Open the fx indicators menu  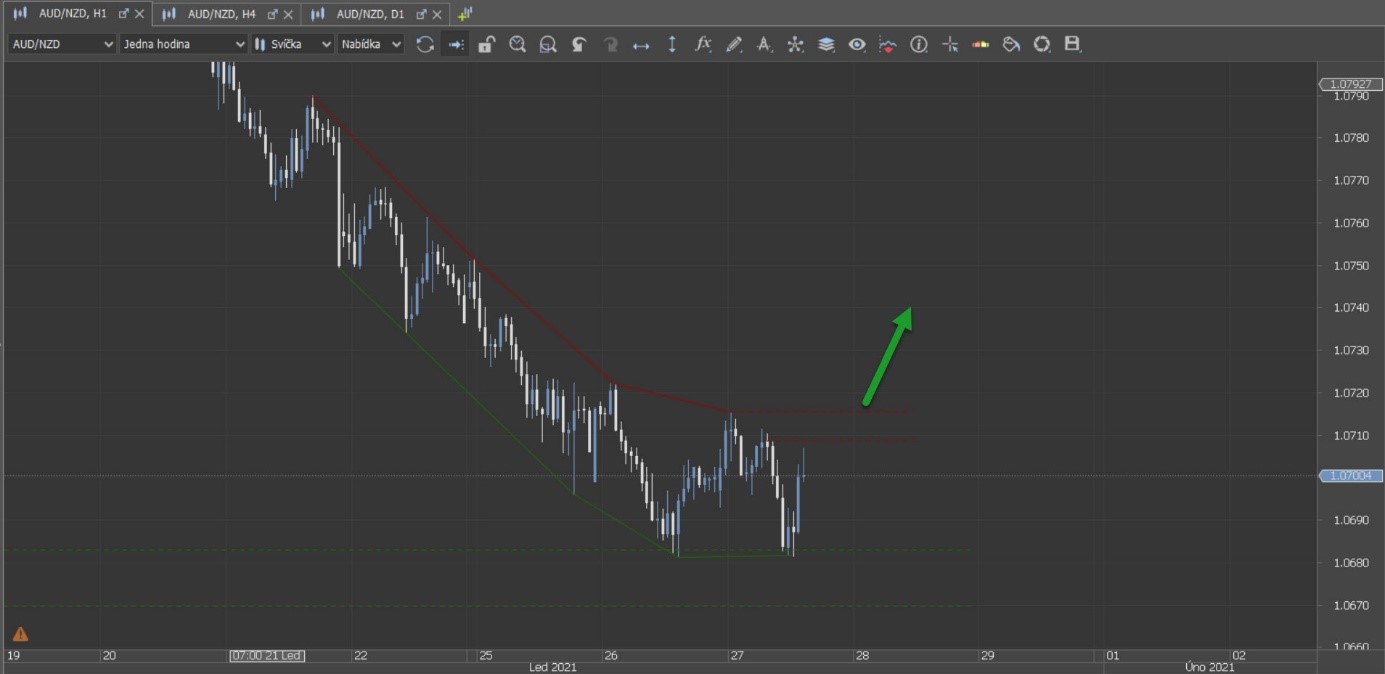click(703, 44)
